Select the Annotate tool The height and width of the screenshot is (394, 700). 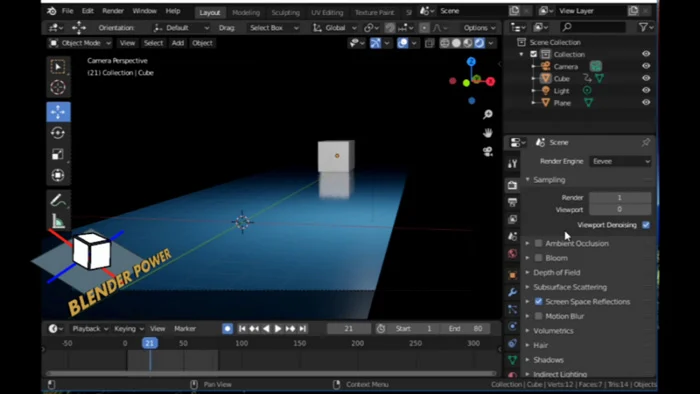click(58, 200)
